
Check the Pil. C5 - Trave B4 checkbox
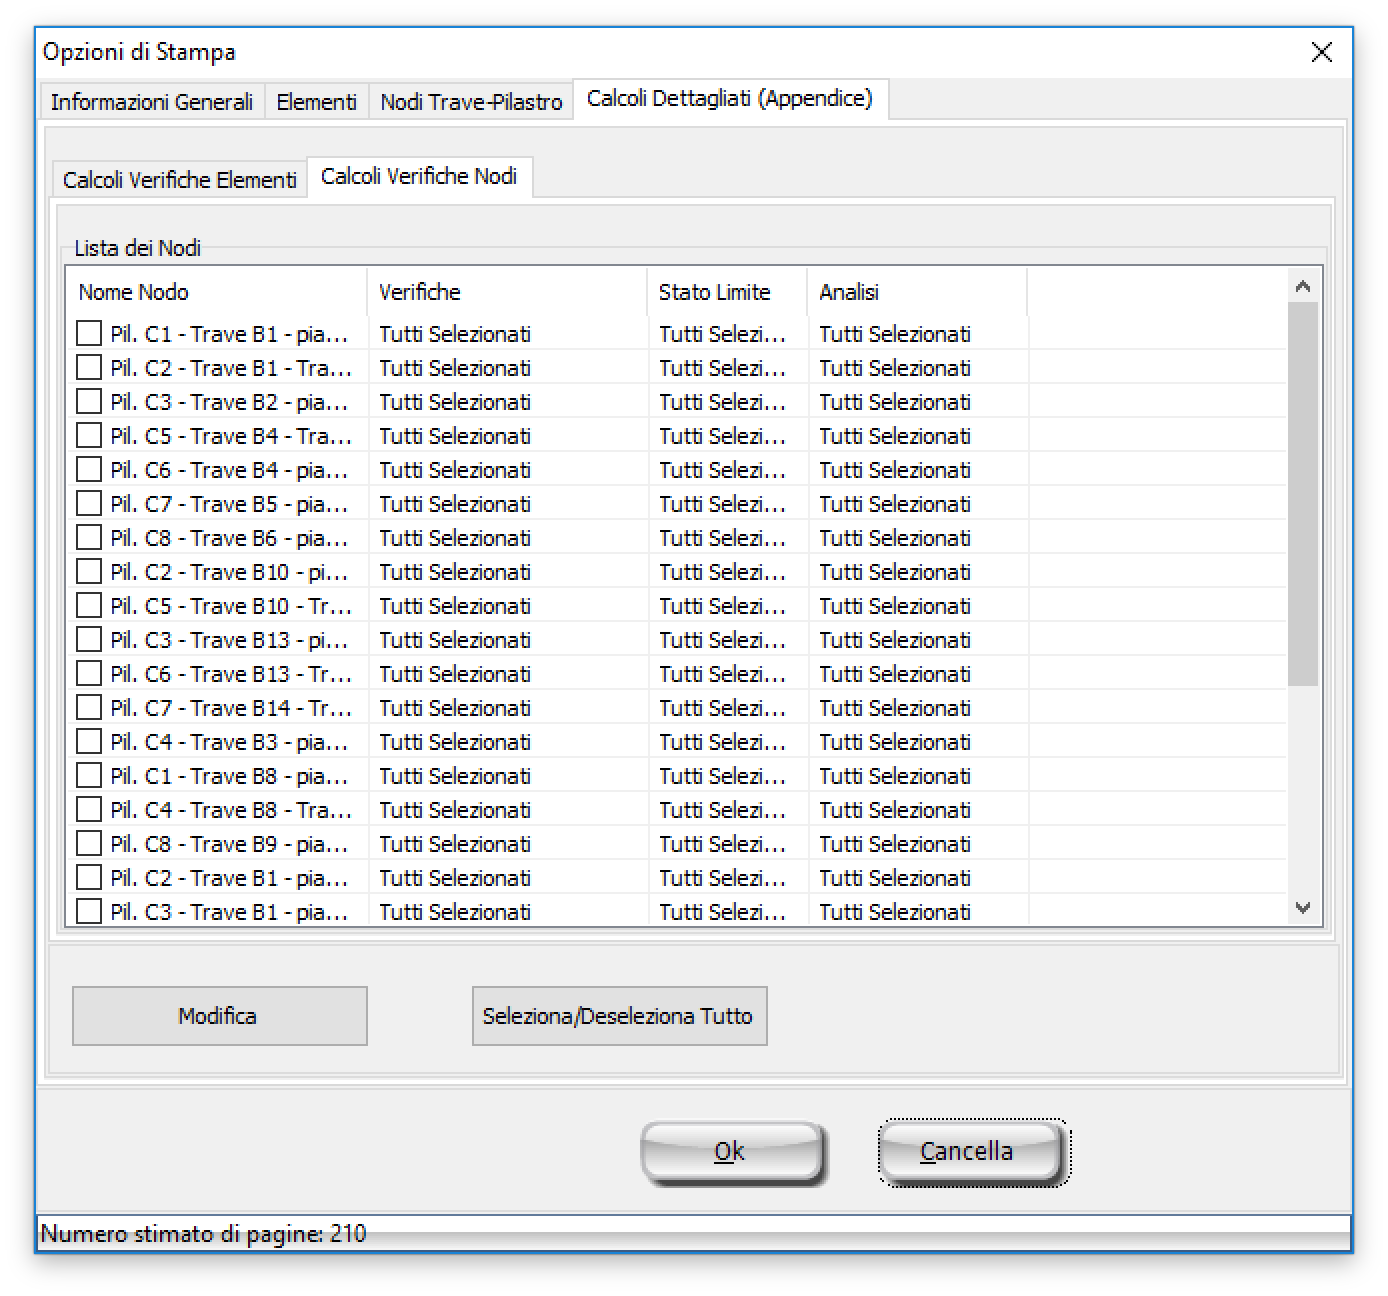pyautogui.click(x=89, y=435)
